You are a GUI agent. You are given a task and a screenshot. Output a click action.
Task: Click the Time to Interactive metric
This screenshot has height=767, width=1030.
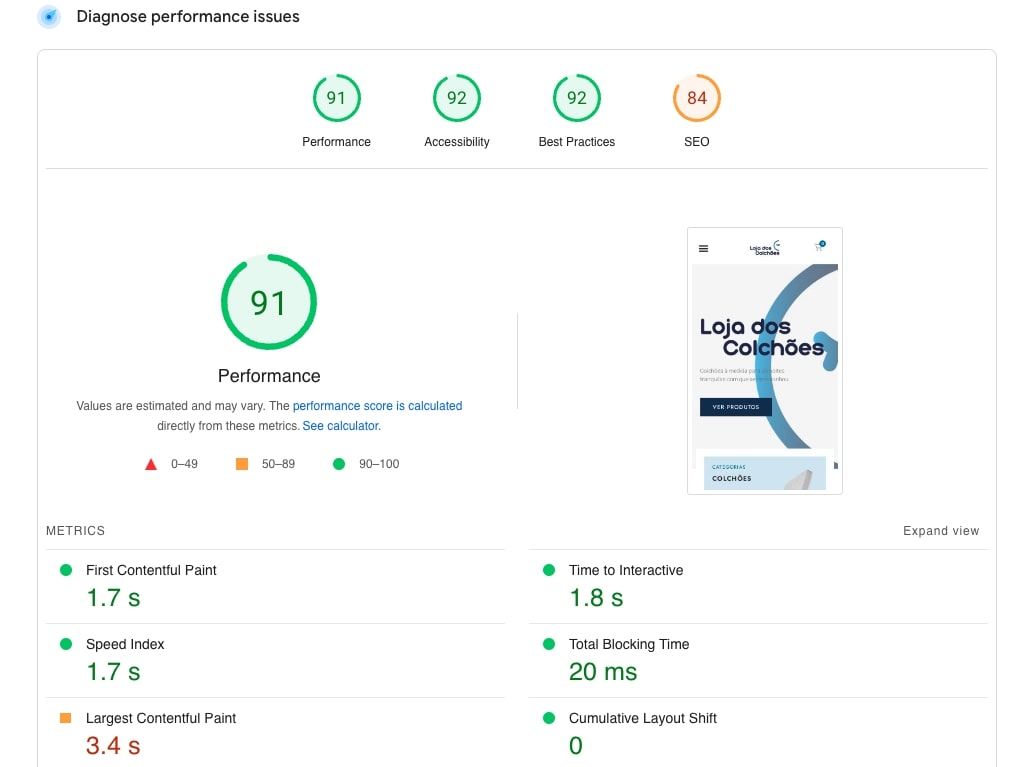[625, 570]
